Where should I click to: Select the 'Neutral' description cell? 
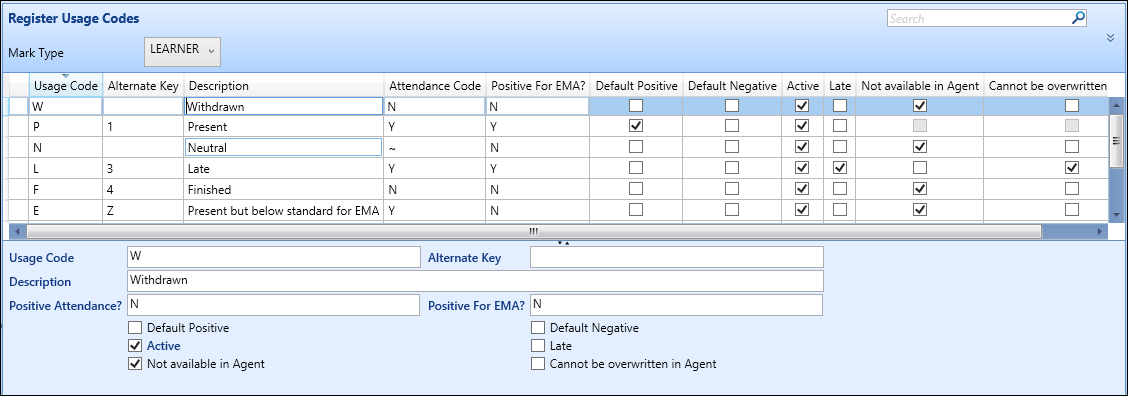[x=283, y=148]
